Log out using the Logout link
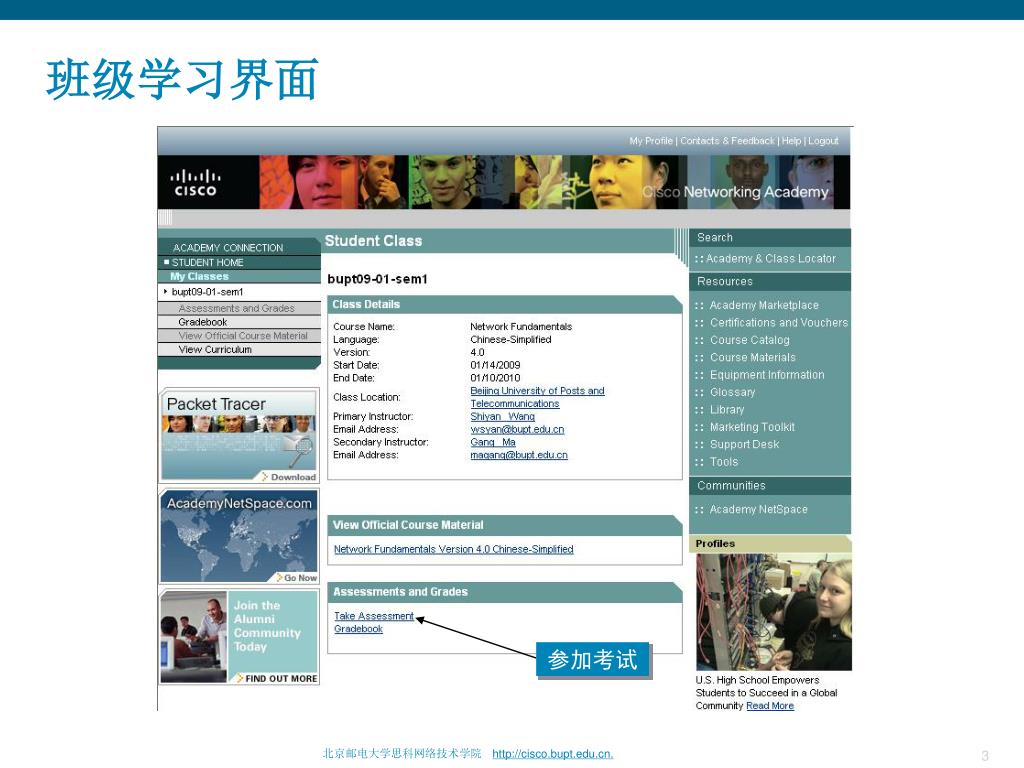 click(823, 140)
